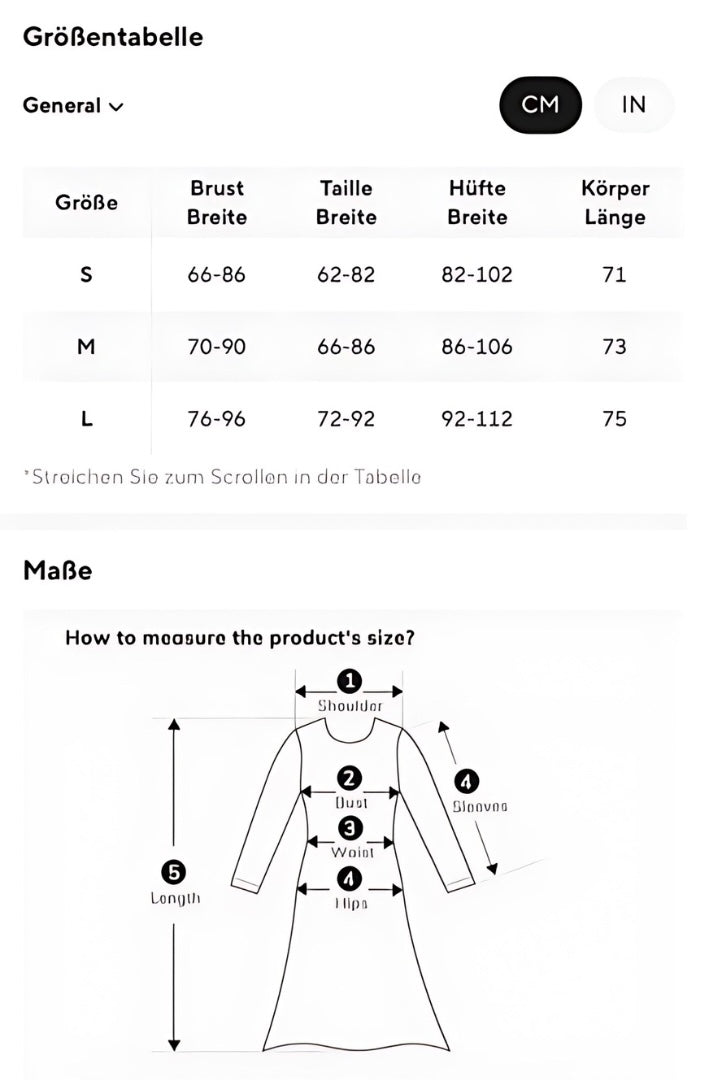Screen dimensions: 709x1080
Task: Click the Taille Breite column header
Action: [x=346, y=202]
